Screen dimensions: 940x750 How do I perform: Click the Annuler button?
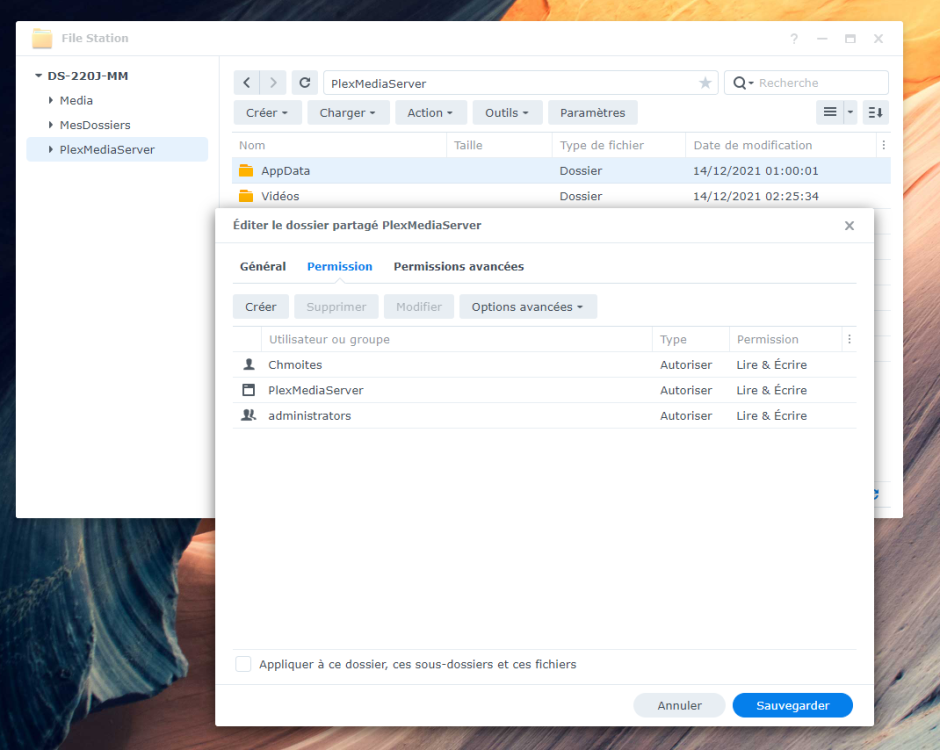tap(679, 705)
